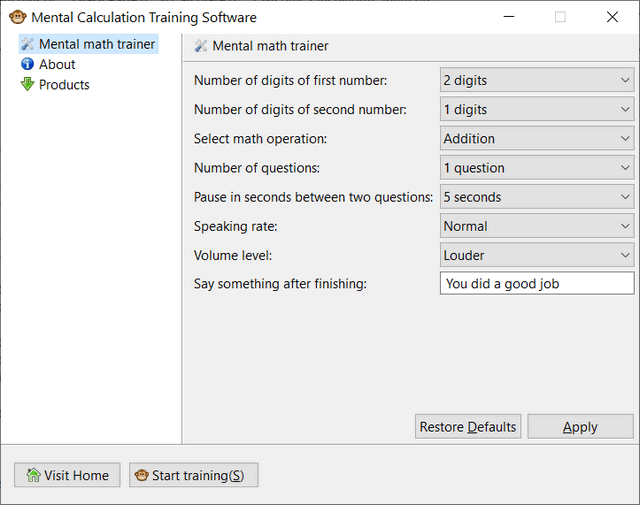Select Products in the sidebar
This screenshot has height=505, width=640.
tap(64, 85)
